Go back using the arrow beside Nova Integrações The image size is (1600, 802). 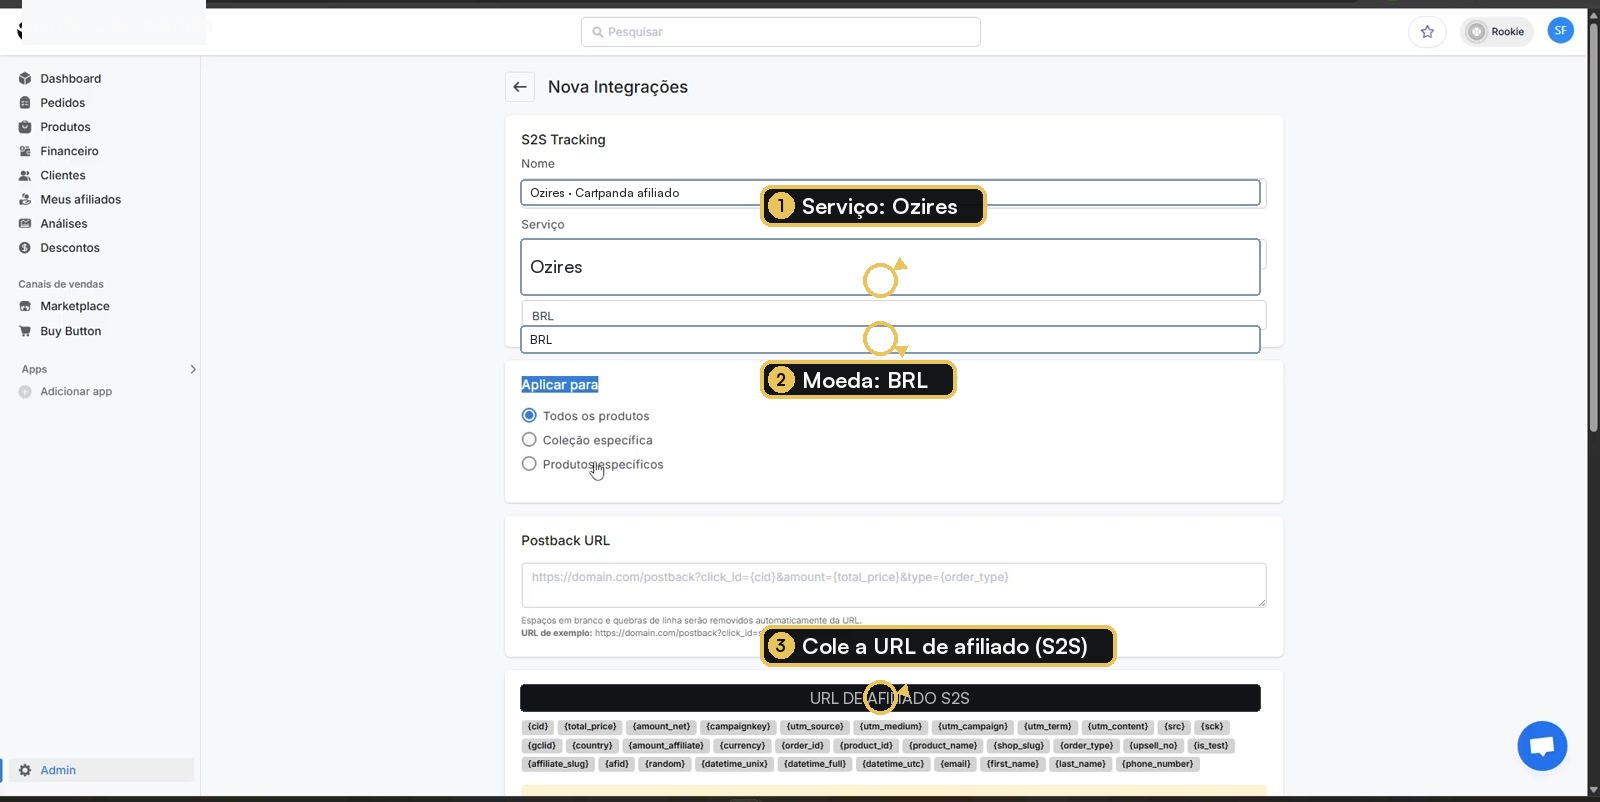(x=520, y=87)
